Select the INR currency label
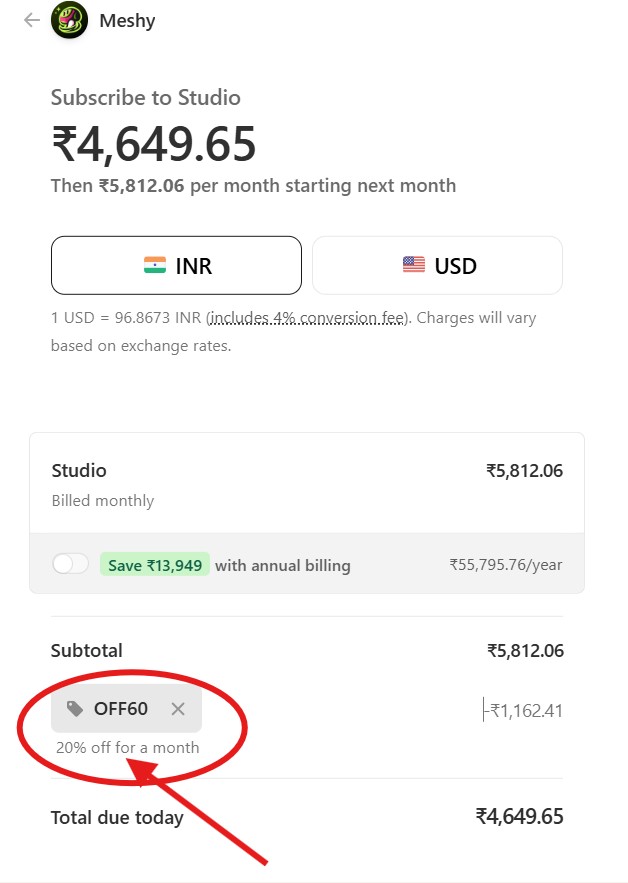Image resolution: width=628 pixels, height=883 pixels. tap(193, 266)
